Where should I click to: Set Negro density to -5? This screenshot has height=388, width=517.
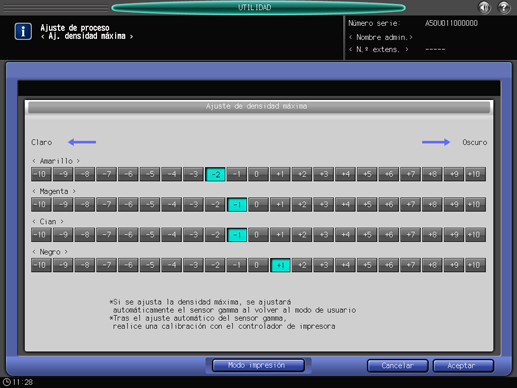pyautogui.click(x=150, y=265)
